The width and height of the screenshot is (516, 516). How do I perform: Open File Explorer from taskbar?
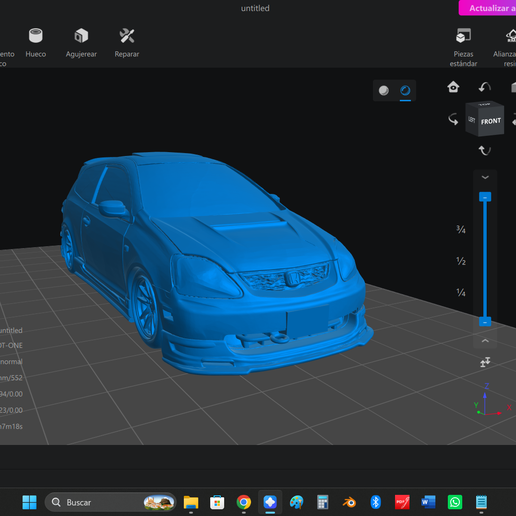click(x=191, y=502)
